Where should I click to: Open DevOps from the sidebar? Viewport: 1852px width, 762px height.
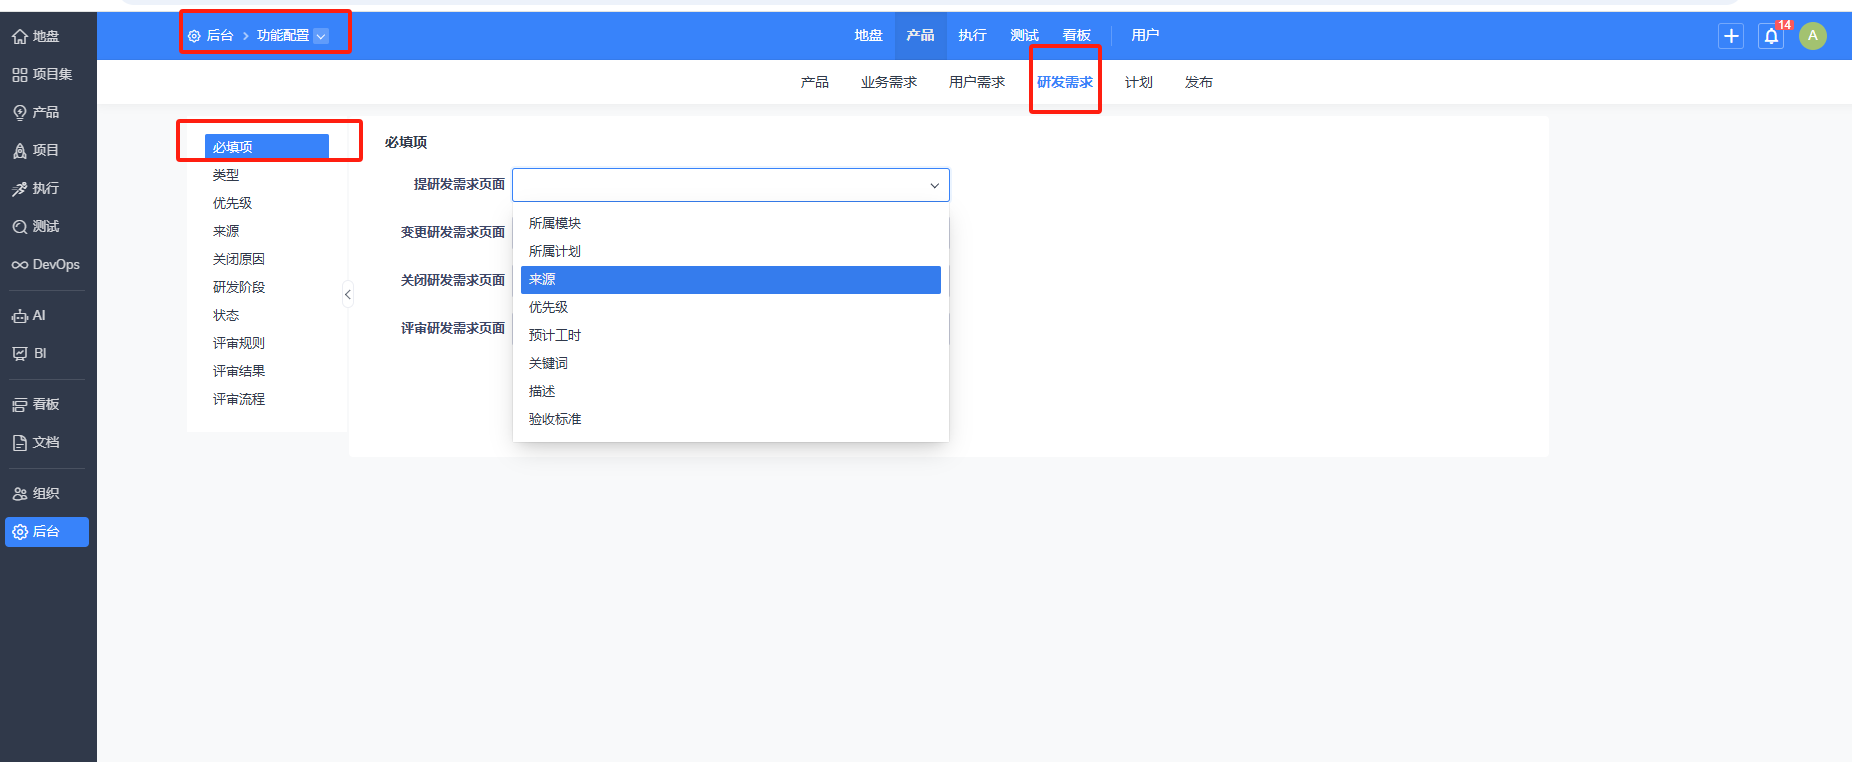[46, 265]
